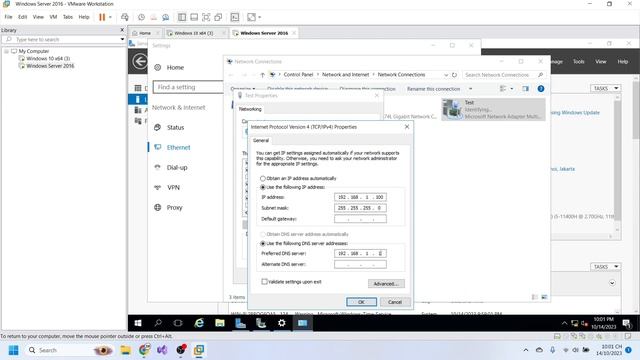This screenshot has width=640, height=360.
Task: Click the Default gateway field
Action: 360,219
